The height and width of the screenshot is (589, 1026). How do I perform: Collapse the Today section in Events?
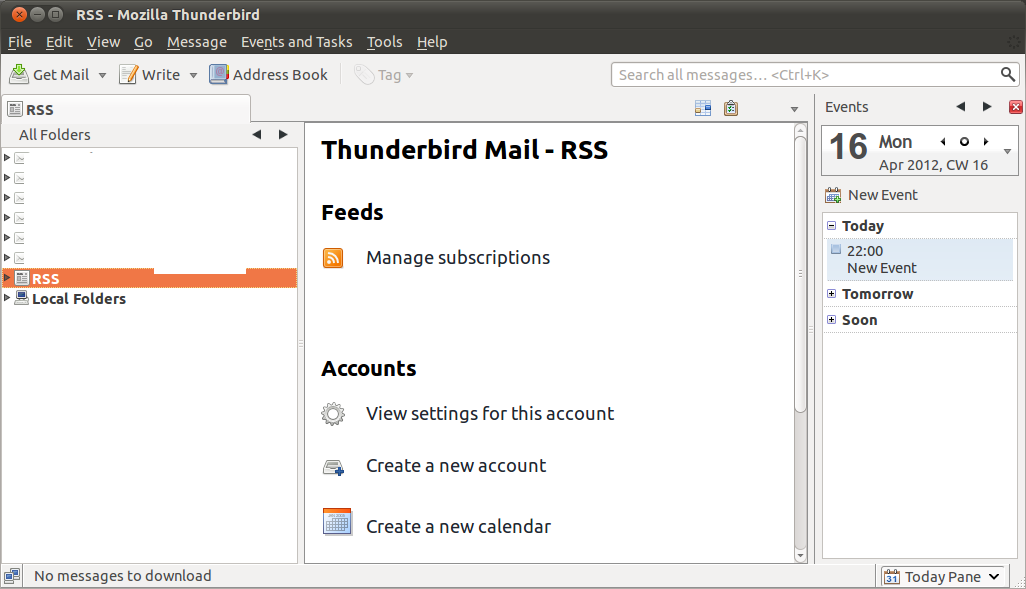[831, 226]
